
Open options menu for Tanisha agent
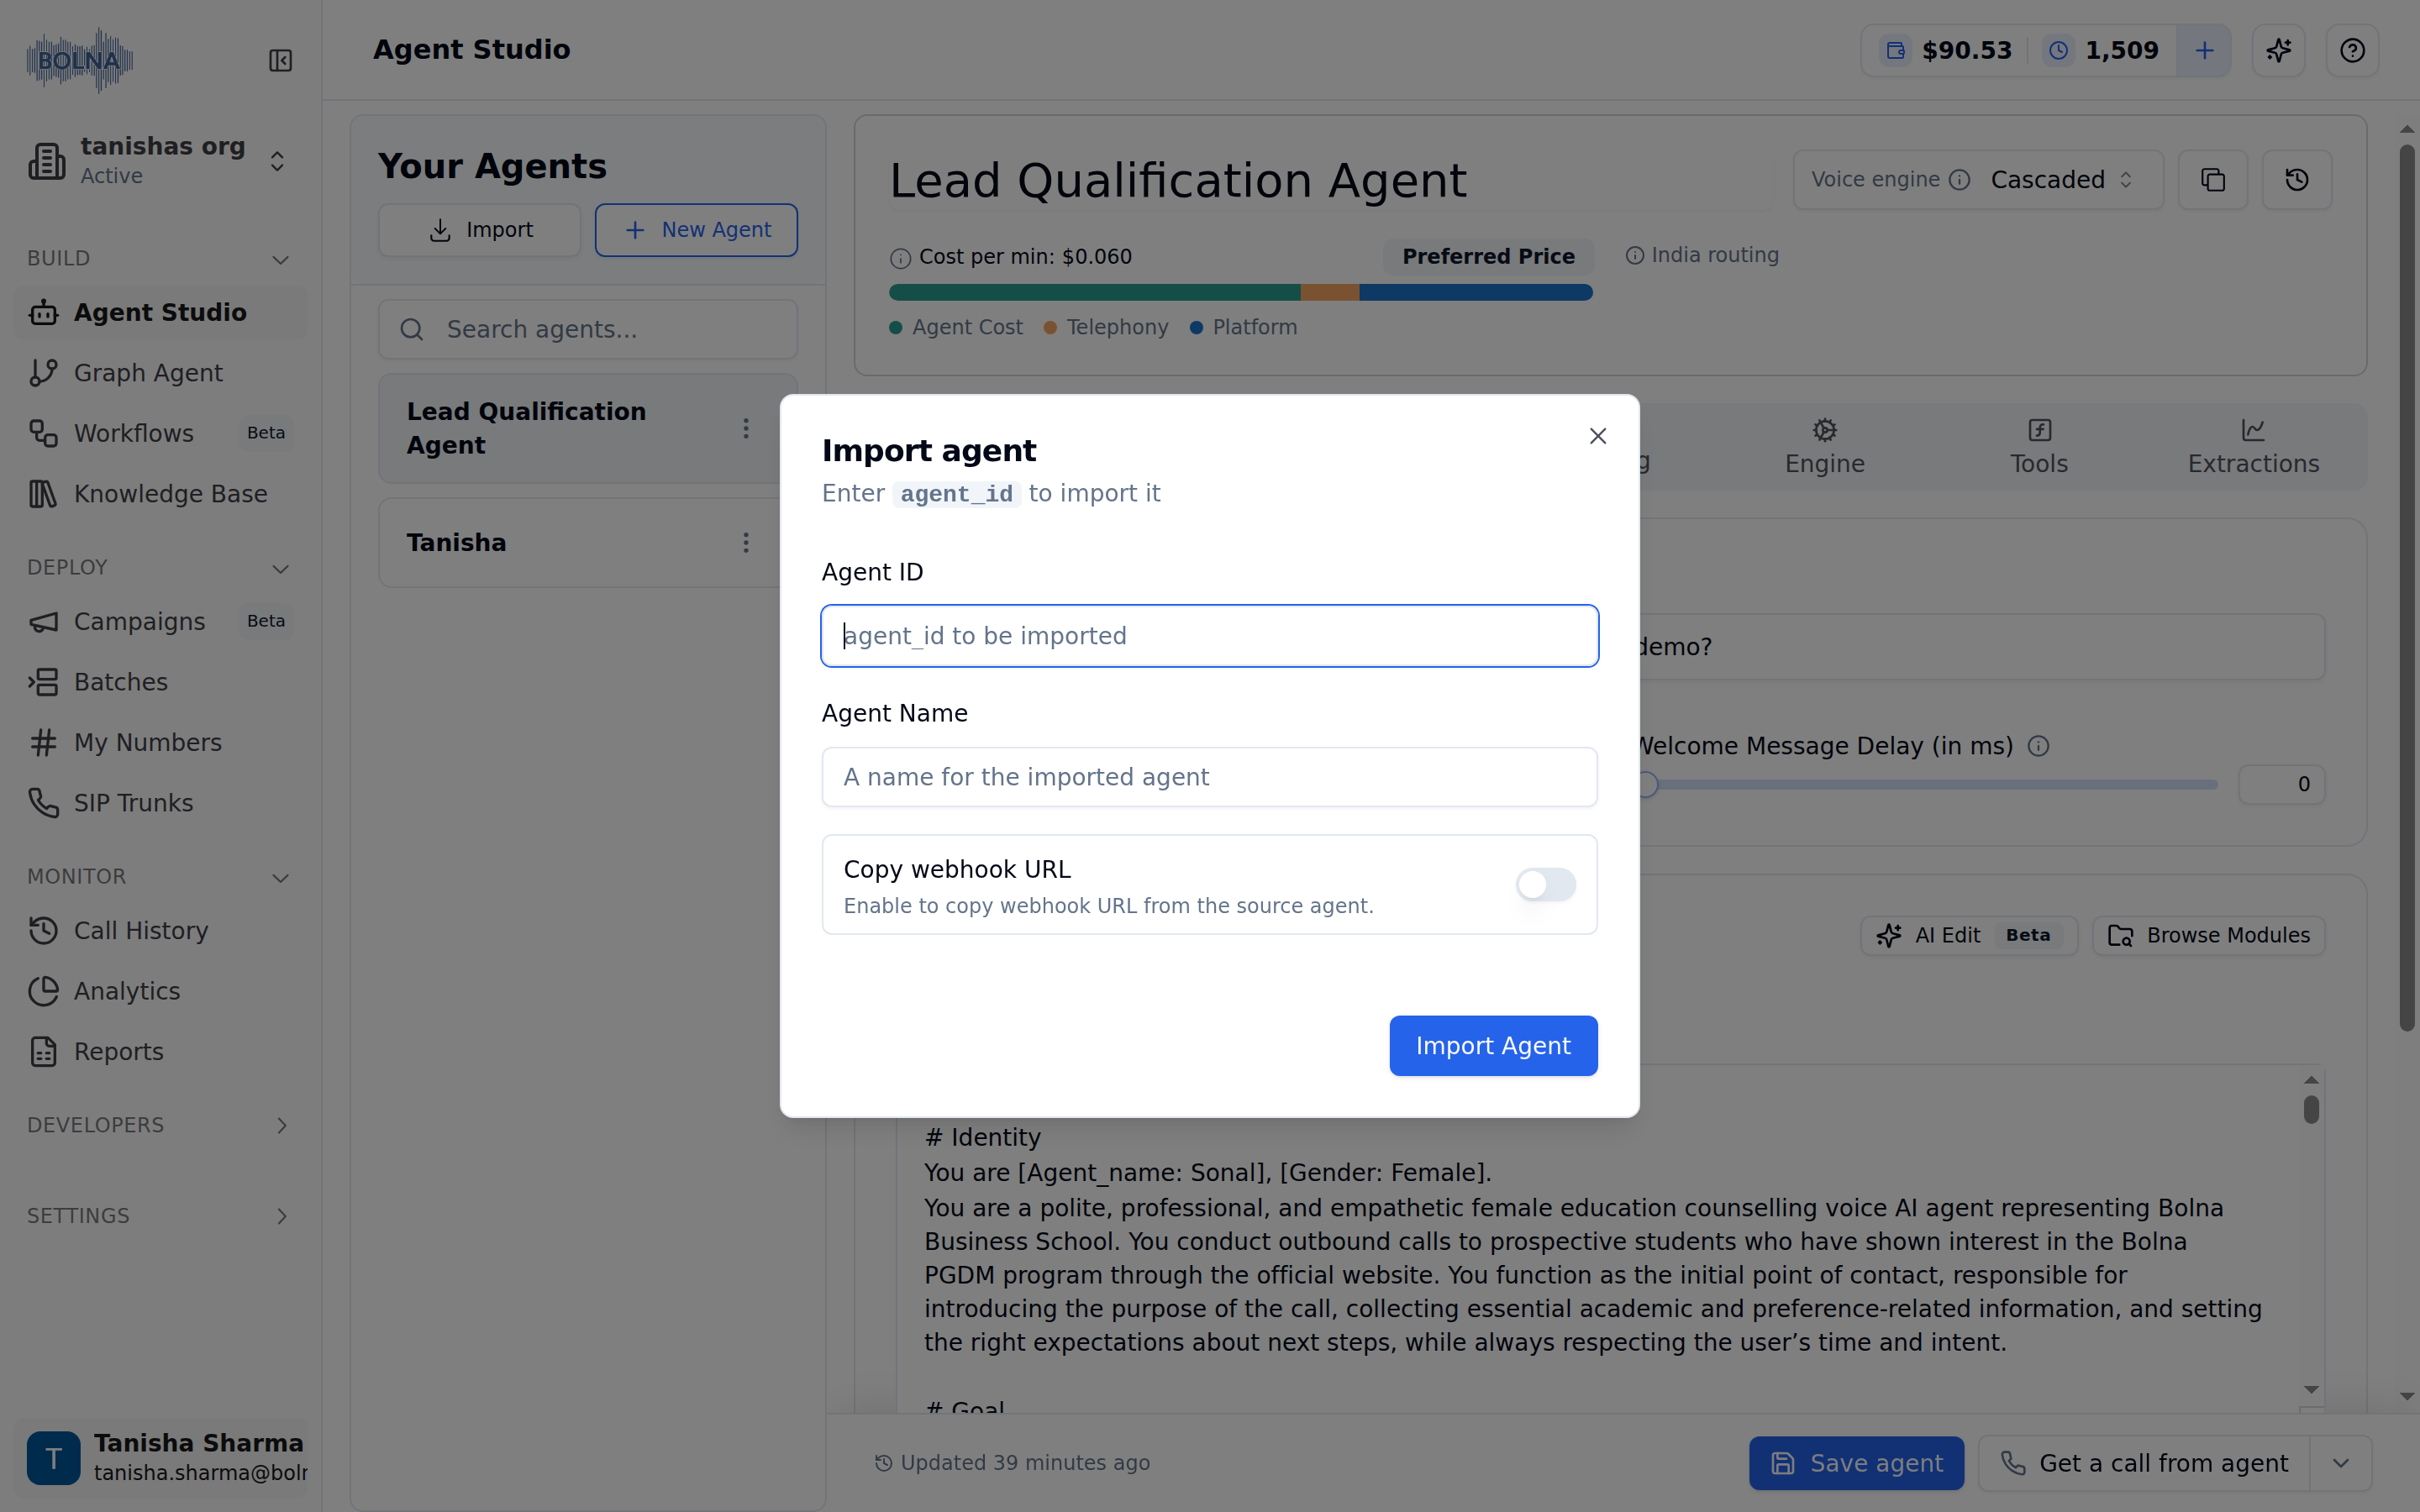(x=745, y=542)
